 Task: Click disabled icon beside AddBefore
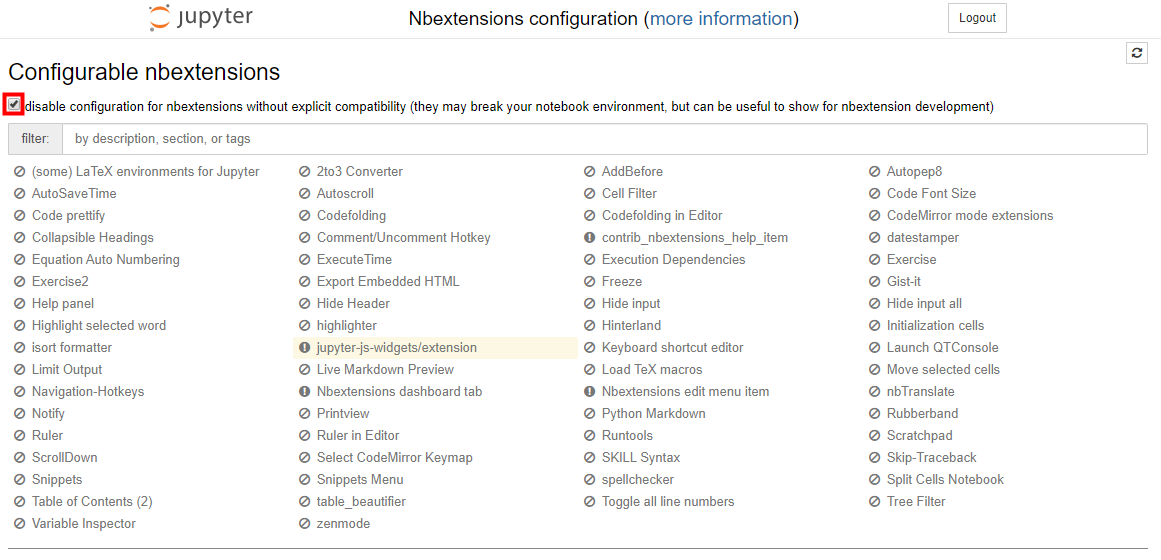pos(589,172)
